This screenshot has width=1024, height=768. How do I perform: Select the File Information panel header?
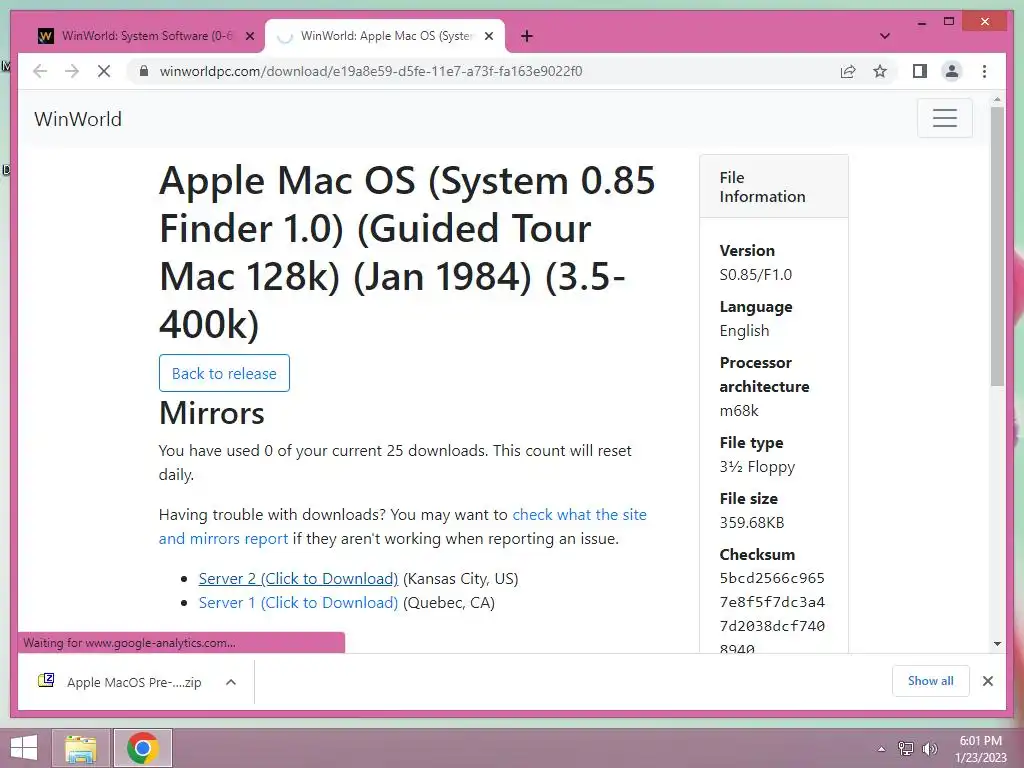point(774,187)
